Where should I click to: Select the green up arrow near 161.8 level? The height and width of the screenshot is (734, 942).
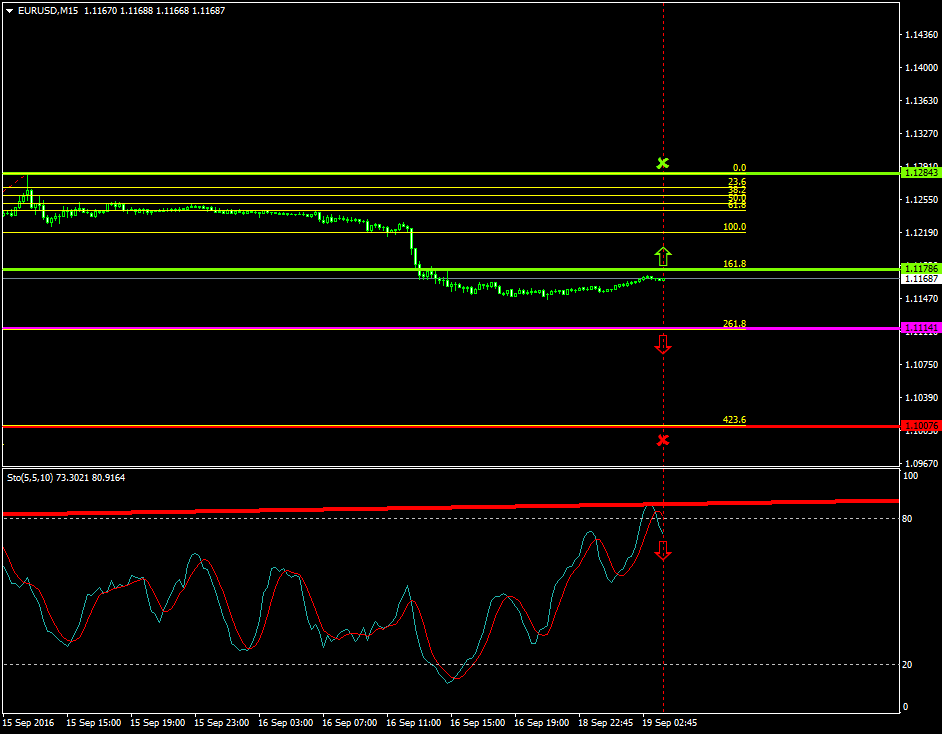663,256
